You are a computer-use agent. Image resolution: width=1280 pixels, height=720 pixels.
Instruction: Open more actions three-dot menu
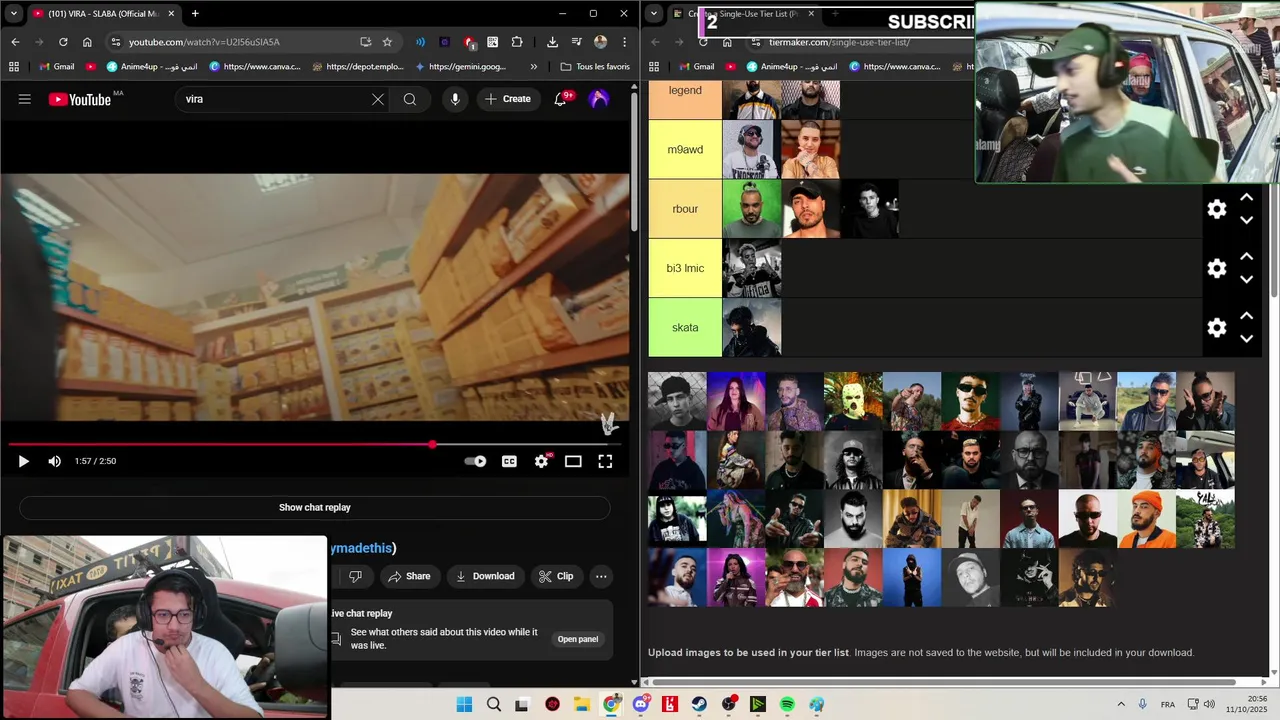coord(601,576)
